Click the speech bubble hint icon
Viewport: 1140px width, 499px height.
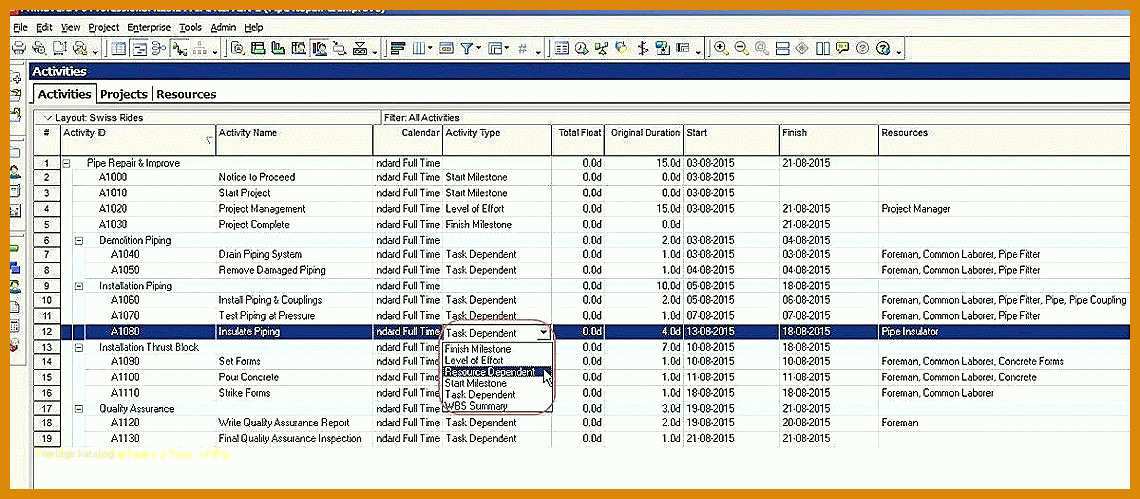pyautogui.click(x=842, y=47)
